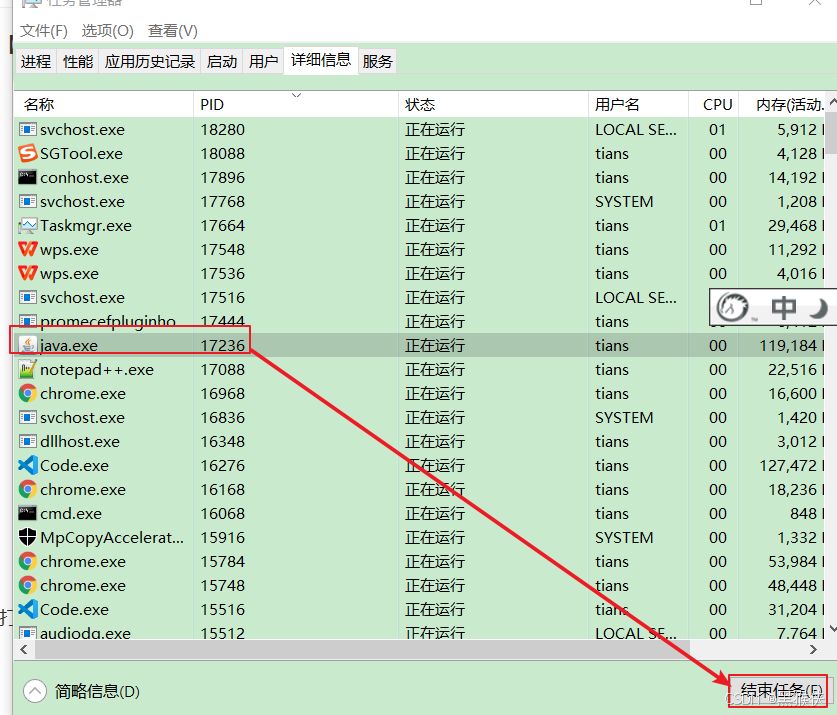This screenshot has width=837, height=715.
Task: Expand the 简略信息 chevron at bottom left
Action: (x=35, y=690)
